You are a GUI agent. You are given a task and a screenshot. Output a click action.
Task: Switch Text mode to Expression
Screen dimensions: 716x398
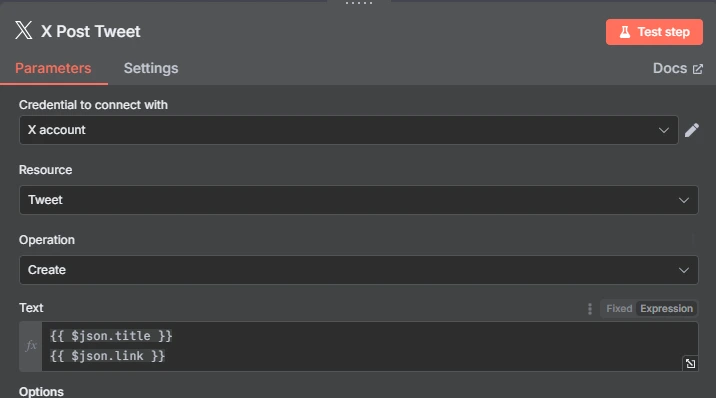[666, 309]
